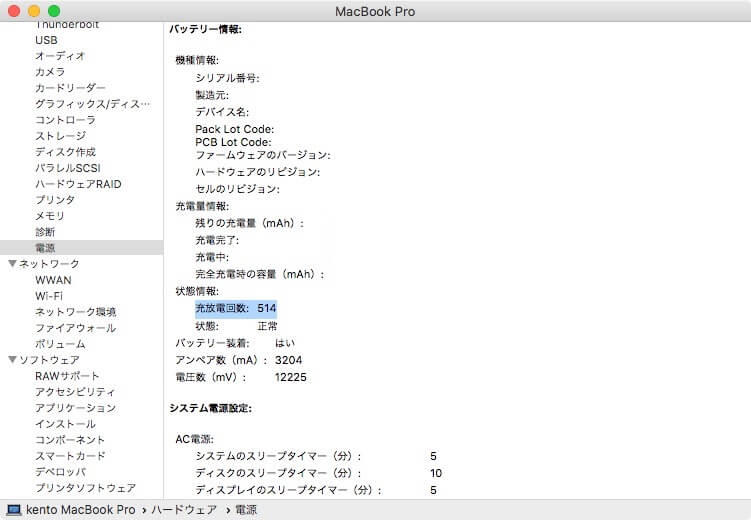This screenshot has height=520, width=751.
Task: Select アプリケーション in the sidebar
Action: click(x=76, y=408)
